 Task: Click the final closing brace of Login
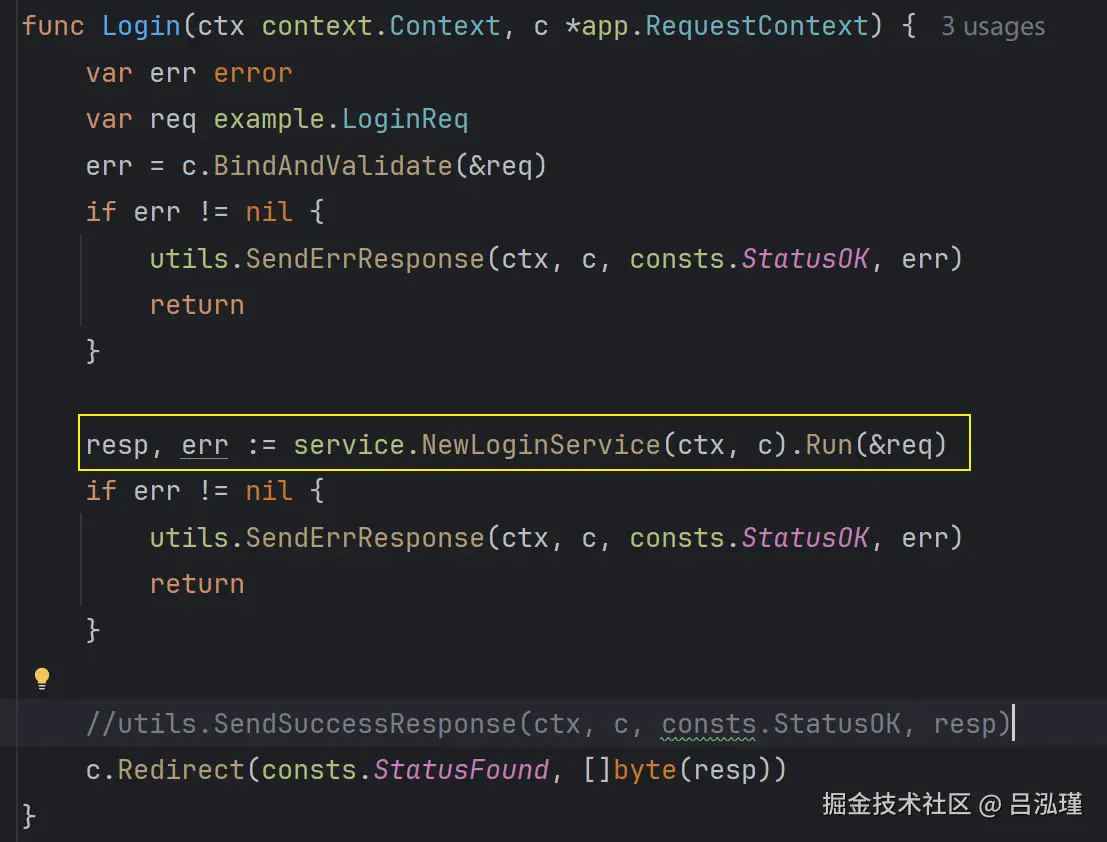coord(29,816)
